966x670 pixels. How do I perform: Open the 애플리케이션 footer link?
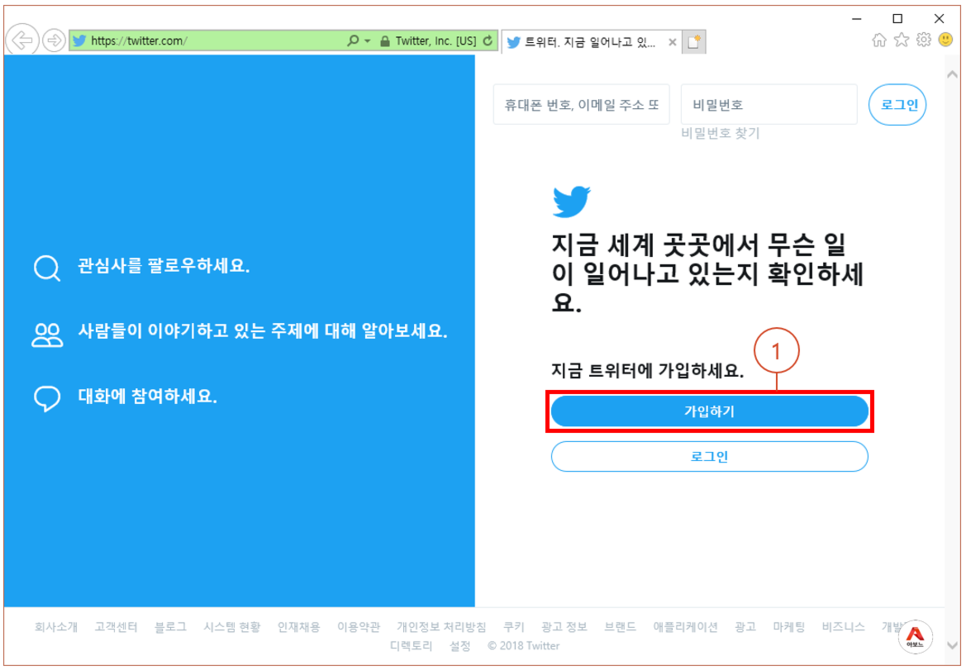[x=686, y=627]
